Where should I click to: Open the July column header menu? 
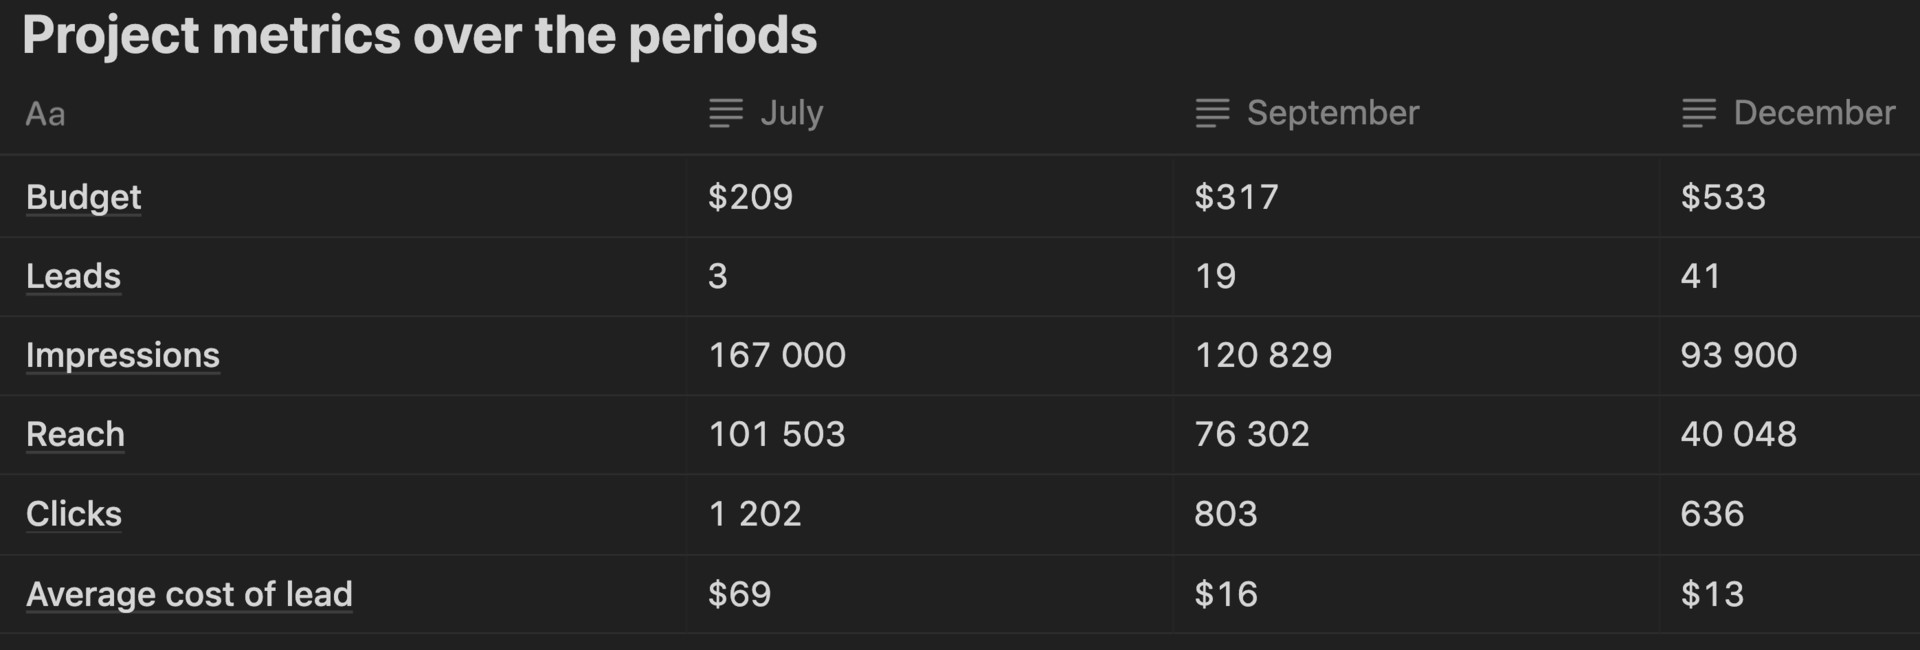pyautogui.click(x=791, y=113)
